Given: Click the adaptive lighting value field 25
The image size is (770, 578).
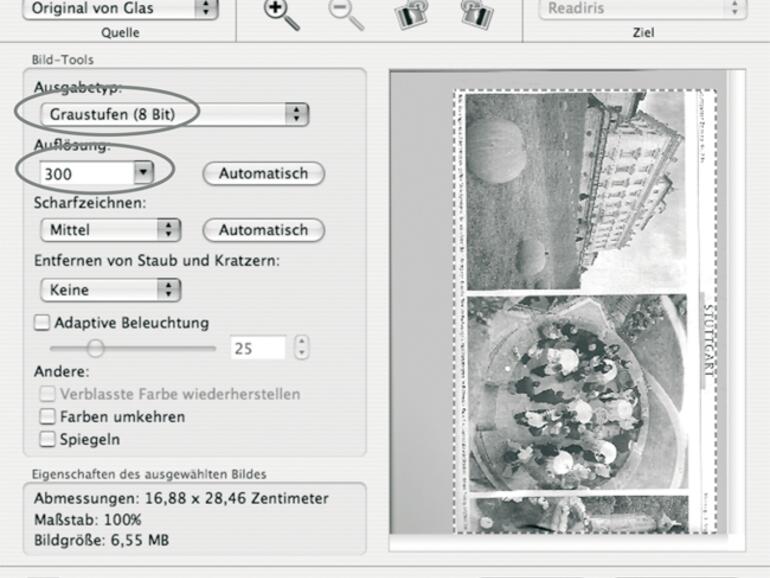Looking at the screenshot, I should click(x=258, y=348).
